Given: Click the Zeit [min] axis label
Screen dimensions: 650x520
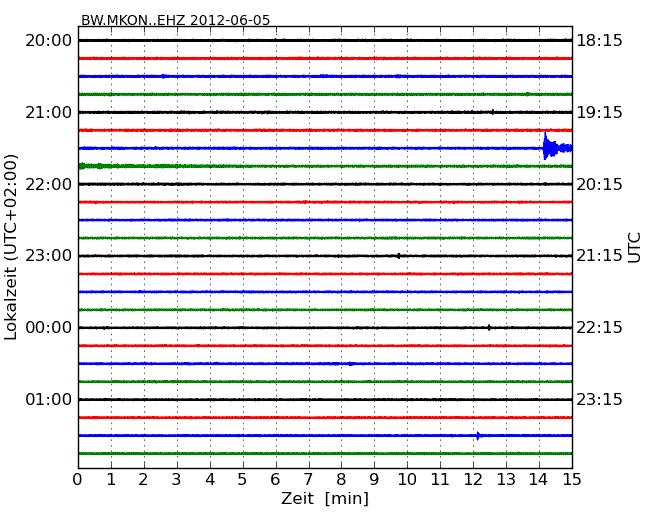Looking at the screenshot, I should [x=325, y=498].
